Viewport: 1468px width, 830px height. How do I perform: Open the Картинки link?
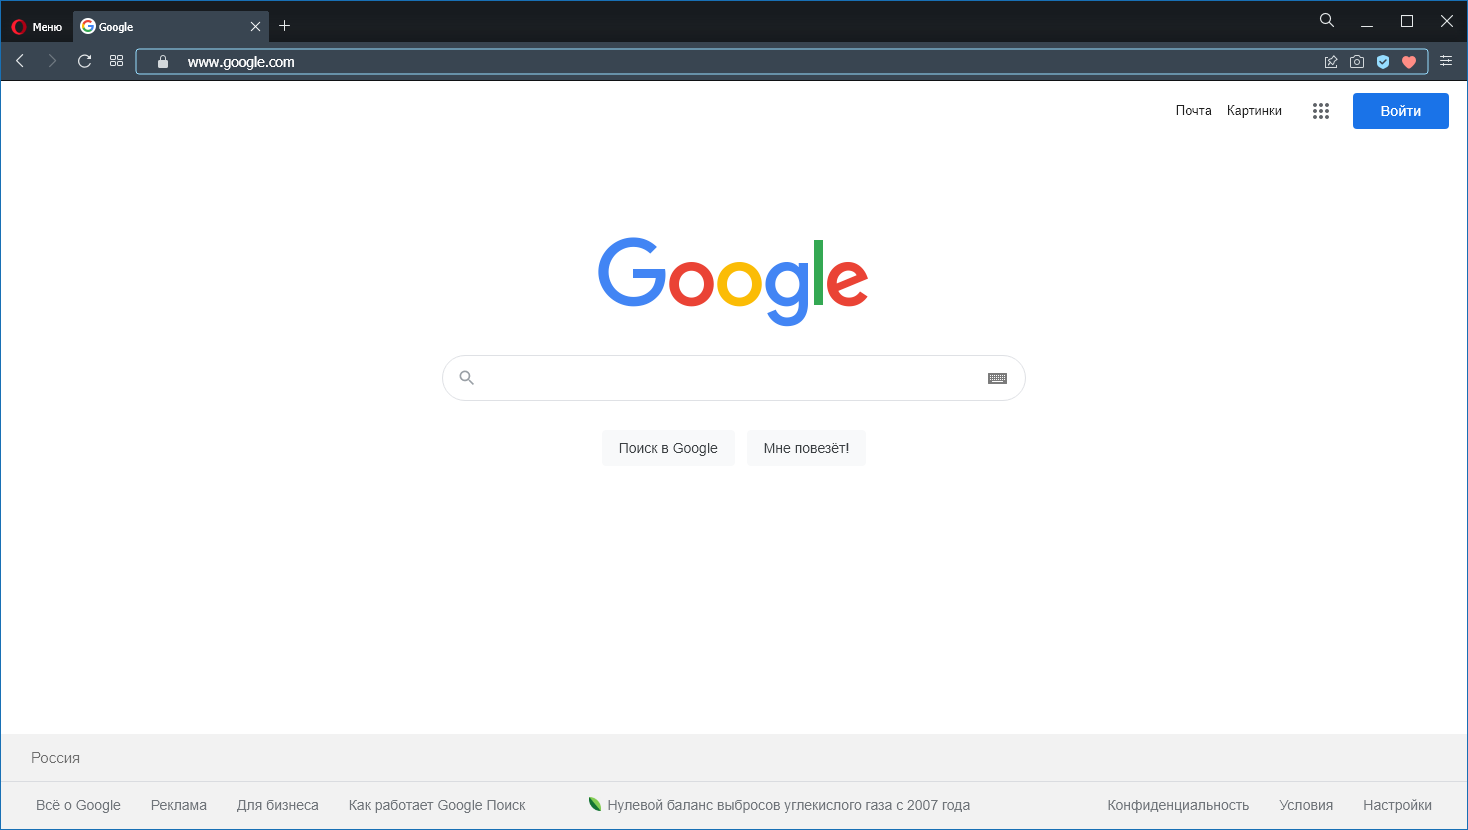click(x=1254, y=111)
